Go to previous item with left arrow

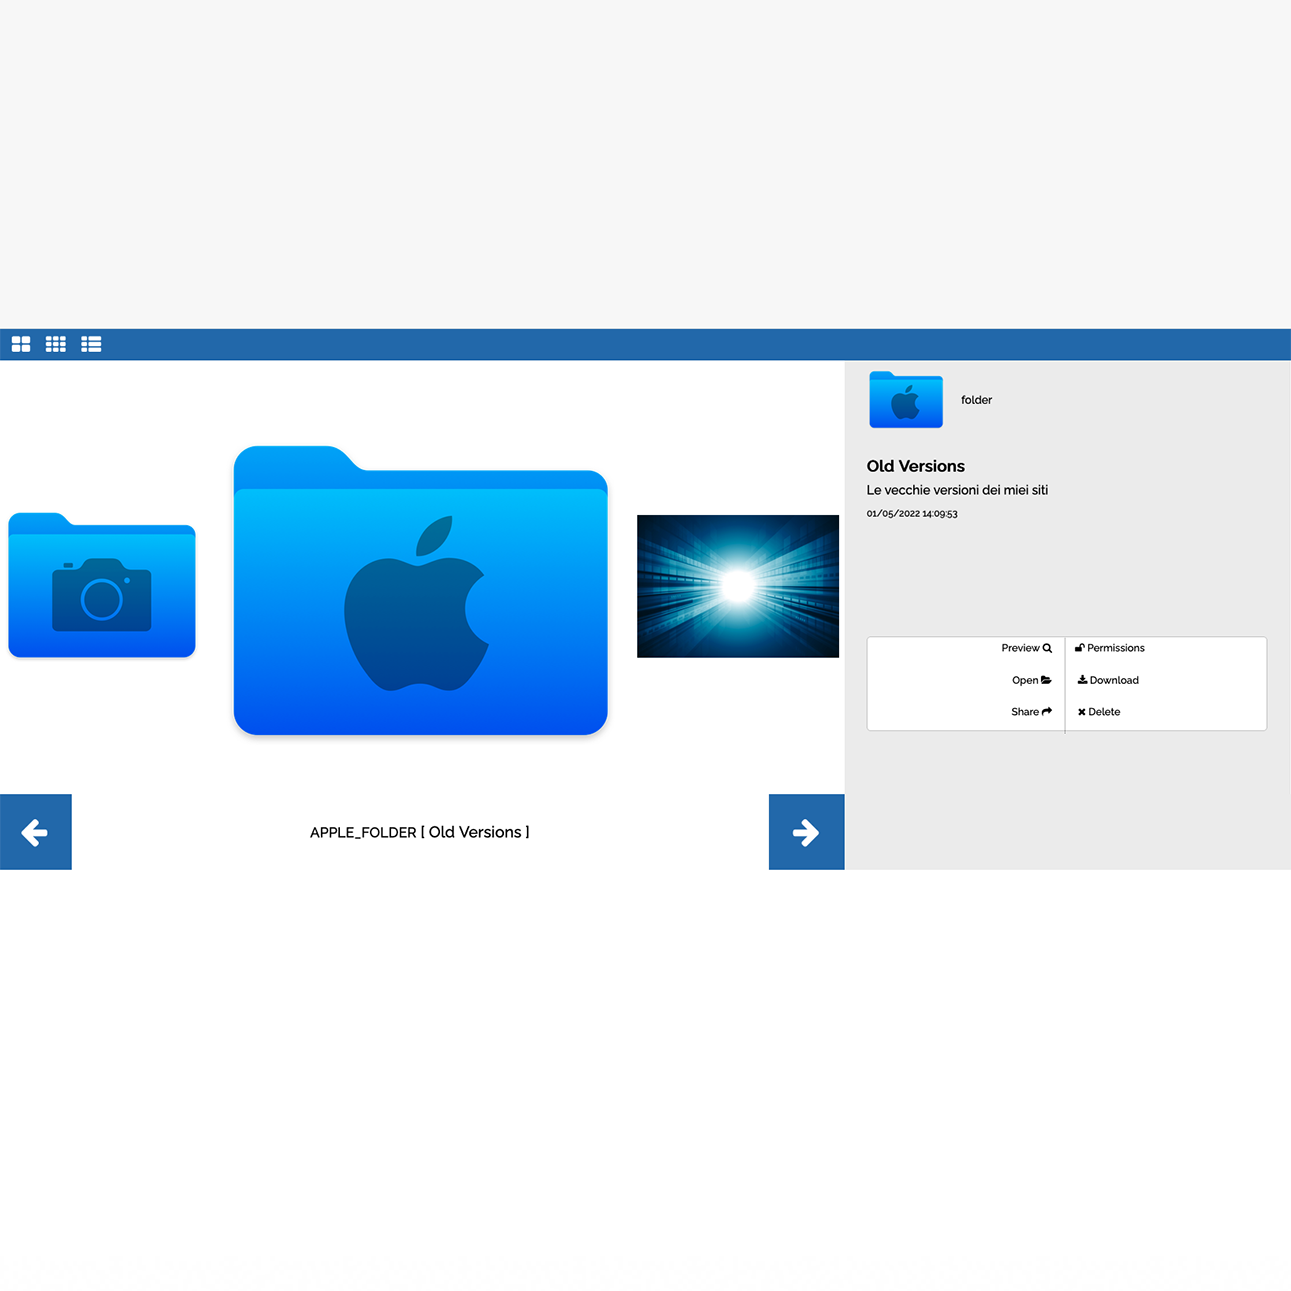point(36,832)
